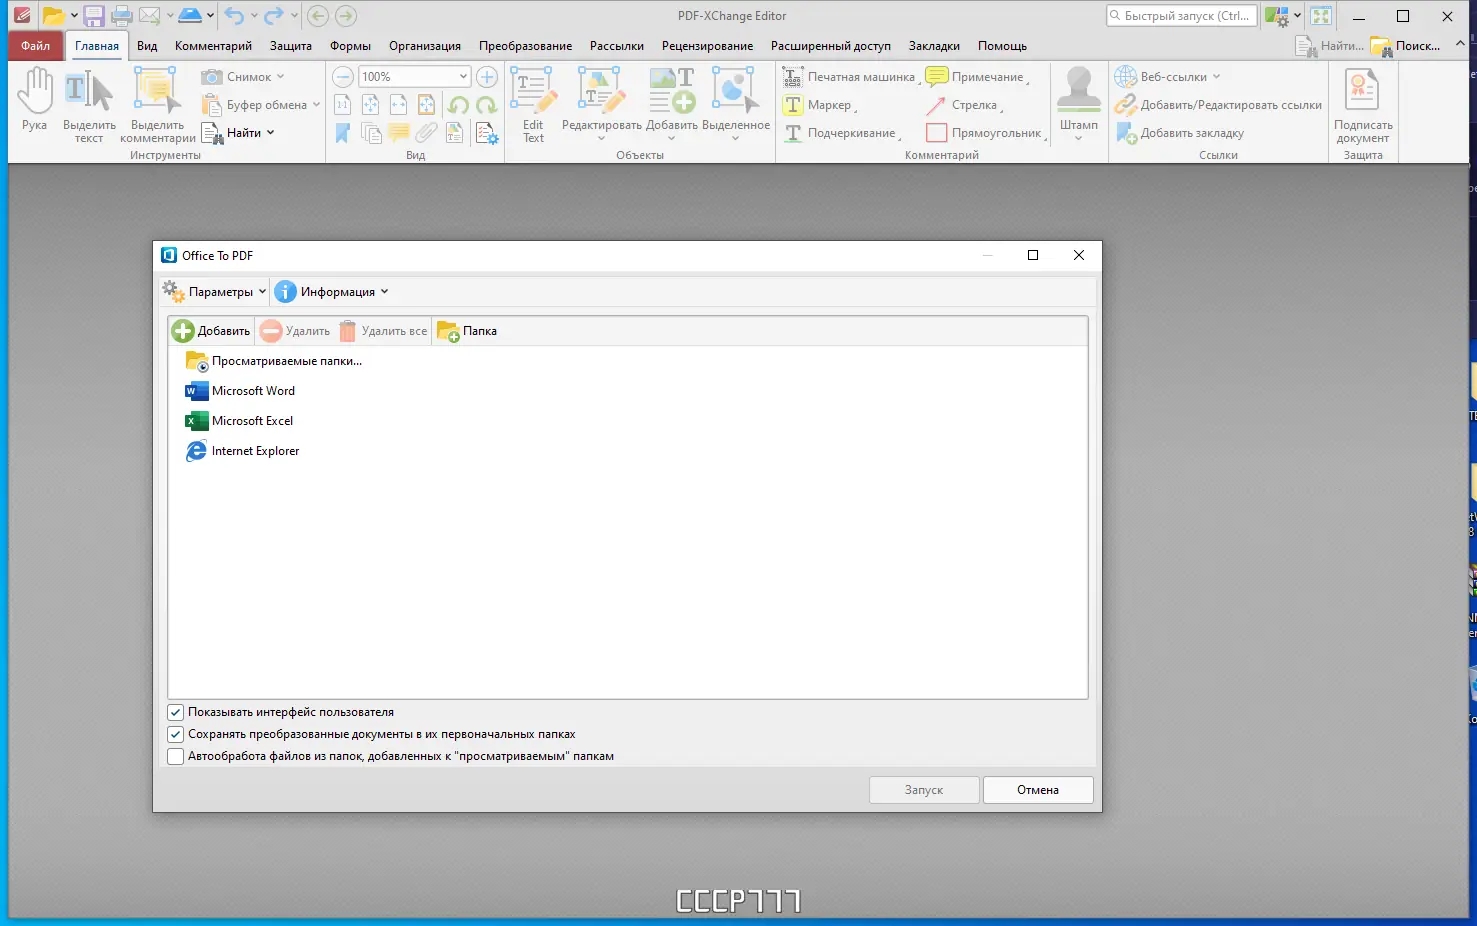
Task: Click the green Добавить icon in the dialog
Action: (183, 331)
